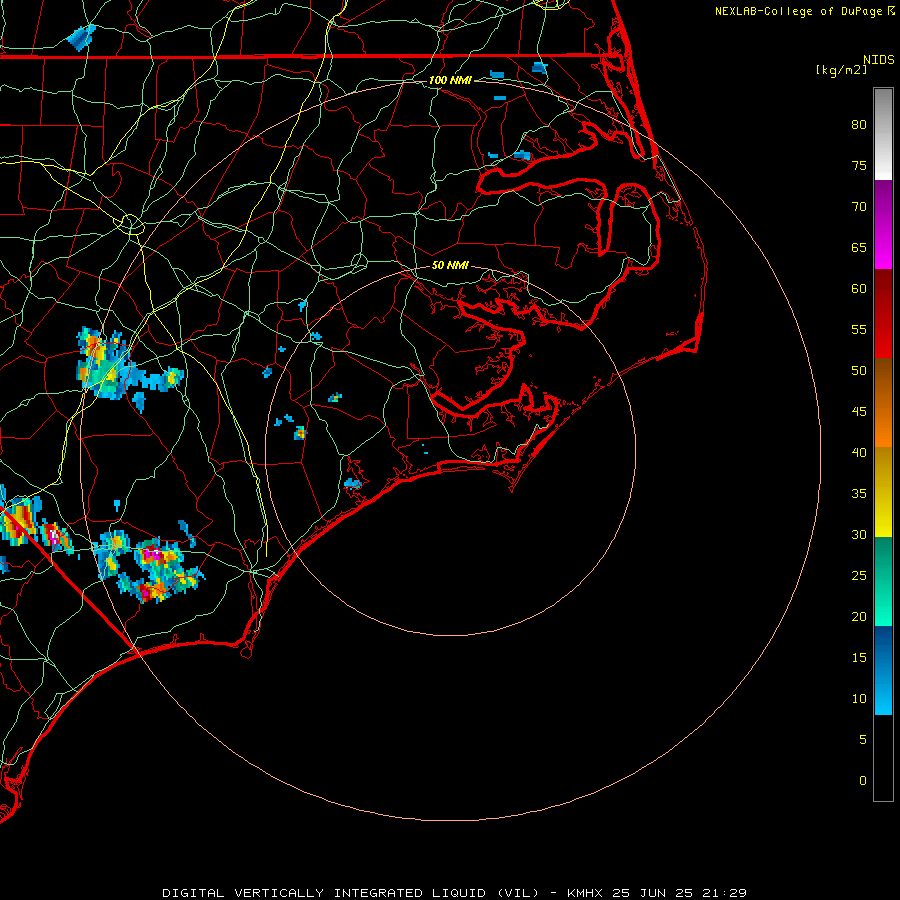The width and height of the screenshot is (900, 900).
Task: Click the 80 value on the color scale
Action: pyautogui.click(x=859, y=125)
